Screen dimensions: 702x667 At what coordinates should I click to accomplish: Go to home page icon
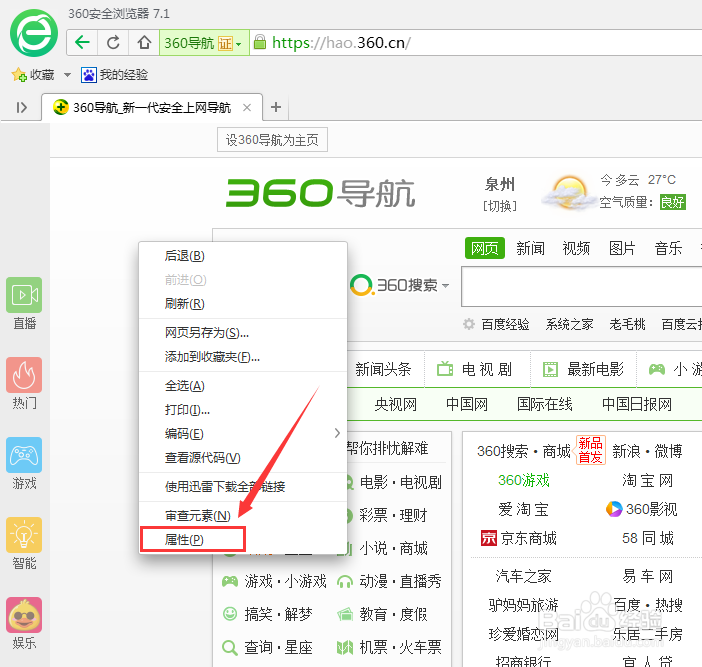coord(144,43)
